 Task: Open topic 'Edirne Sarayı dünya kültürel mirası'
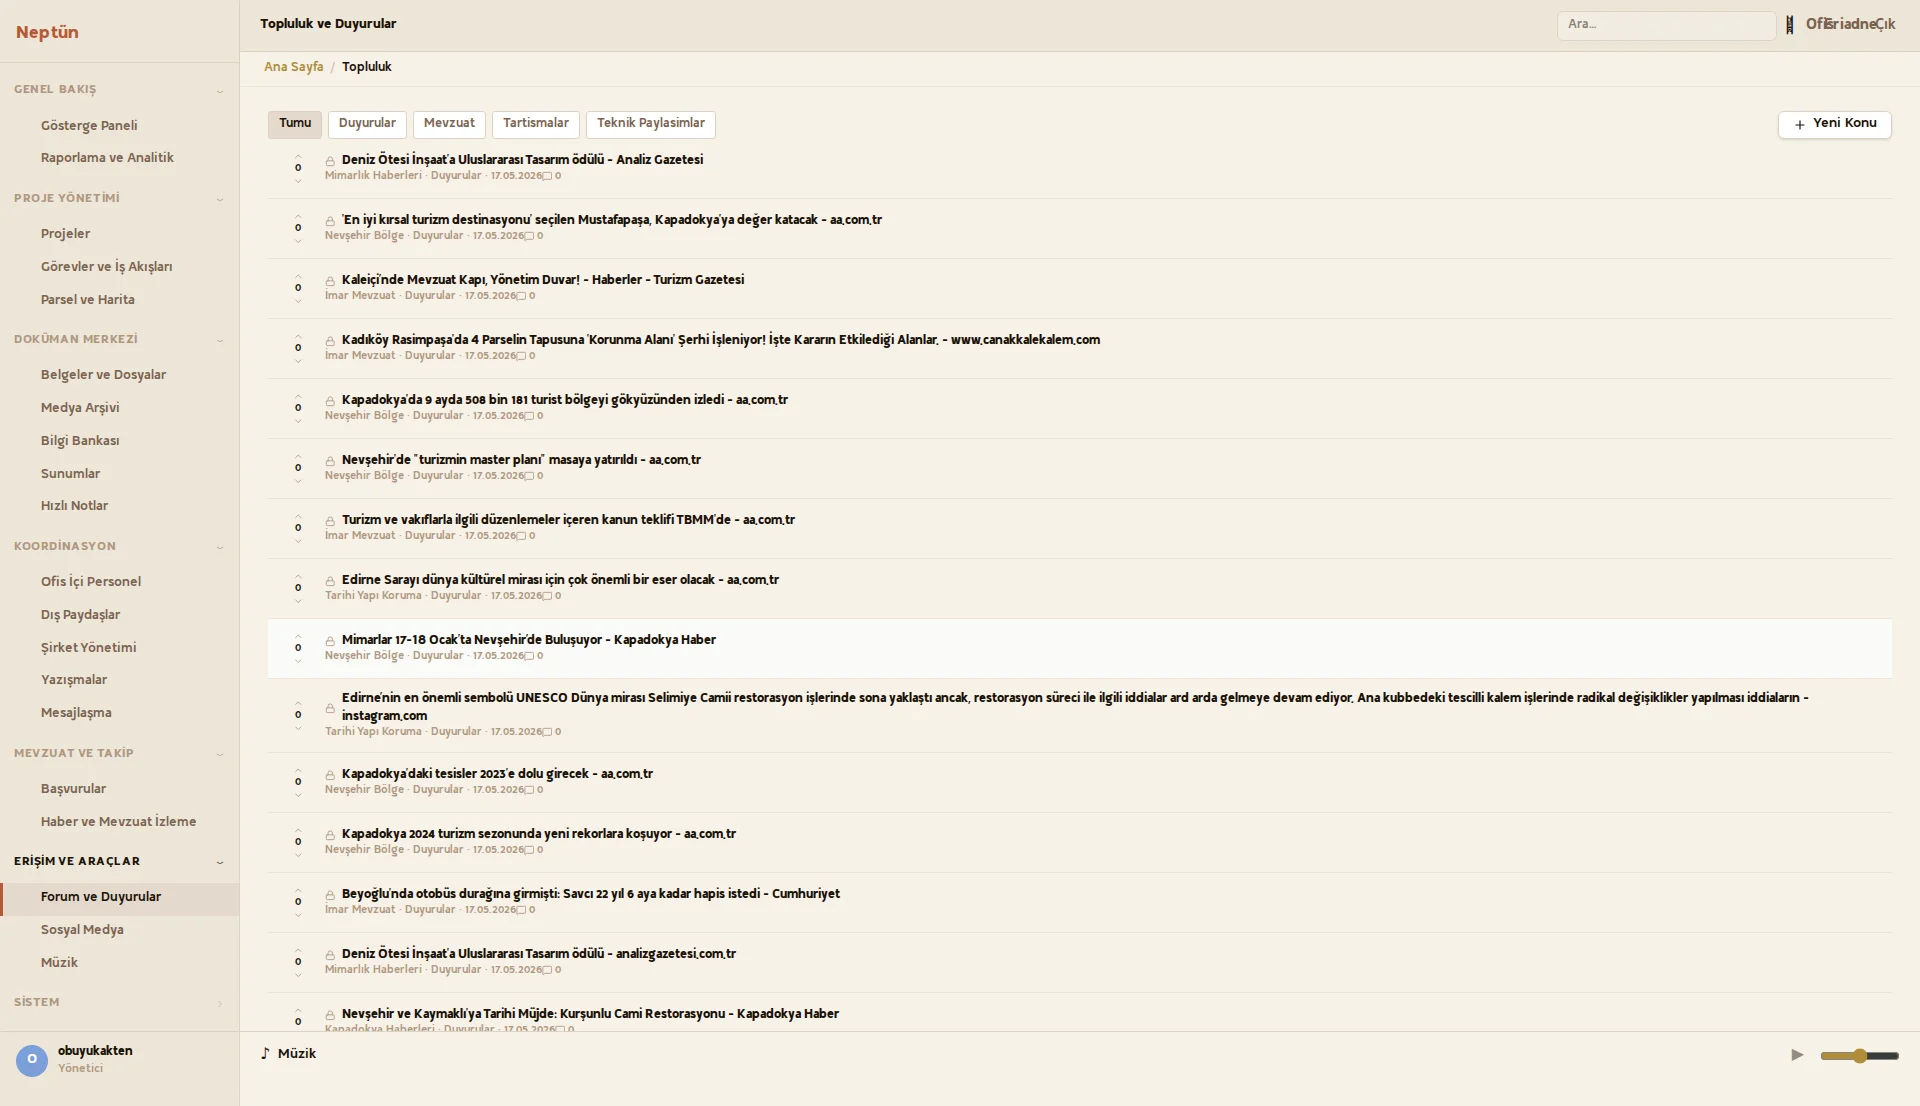click(x=560, y=580)
